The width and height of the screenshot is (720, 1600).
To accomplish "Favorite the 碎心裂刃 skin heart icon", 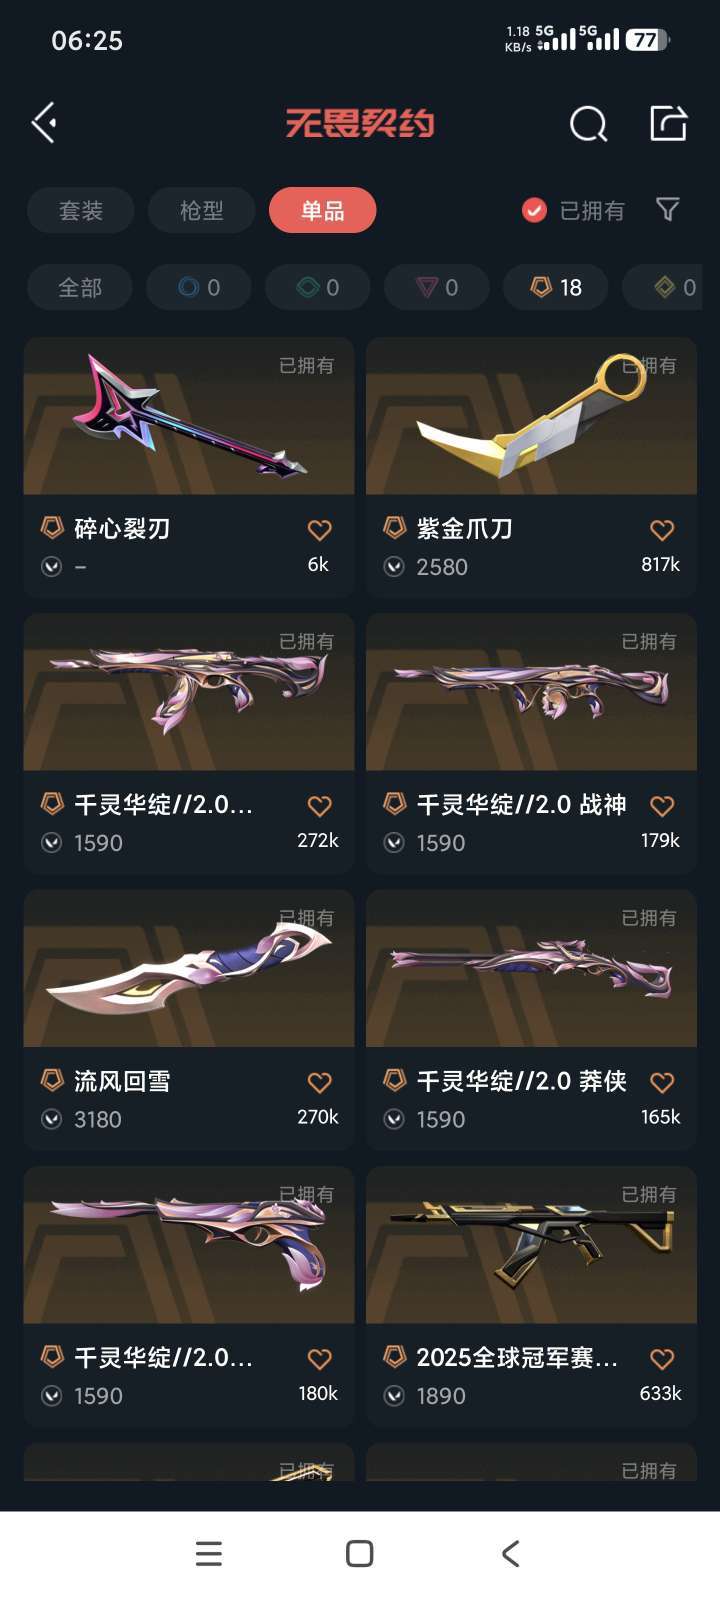I will coord(319,530).
